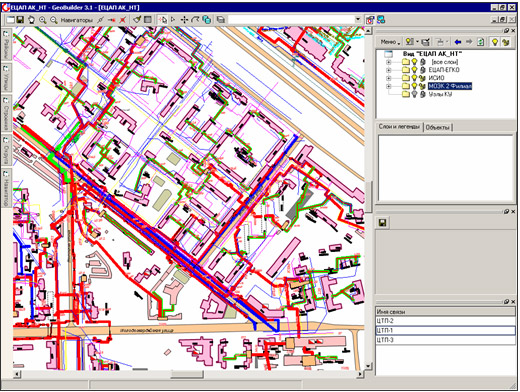Click the save icon in the lower right panel
This screenshot has width=520, height=392.
pos(383,222)
